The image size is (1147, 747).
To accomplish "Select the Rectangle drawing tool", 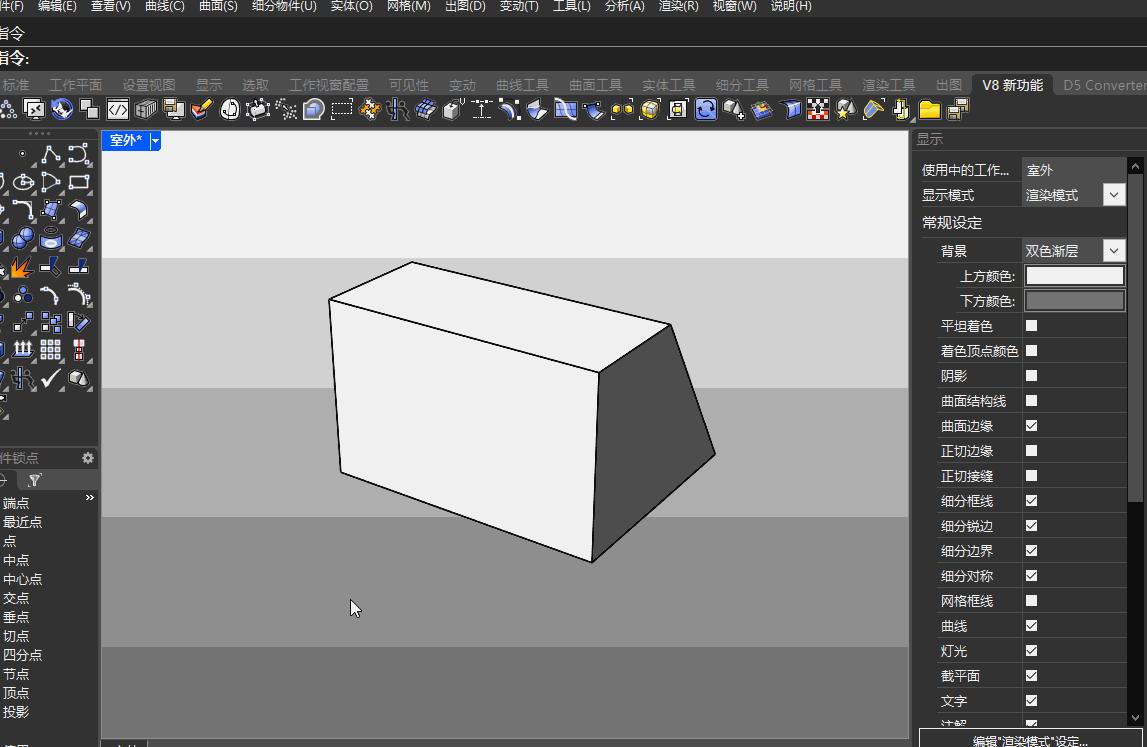I will click(78, 183).
